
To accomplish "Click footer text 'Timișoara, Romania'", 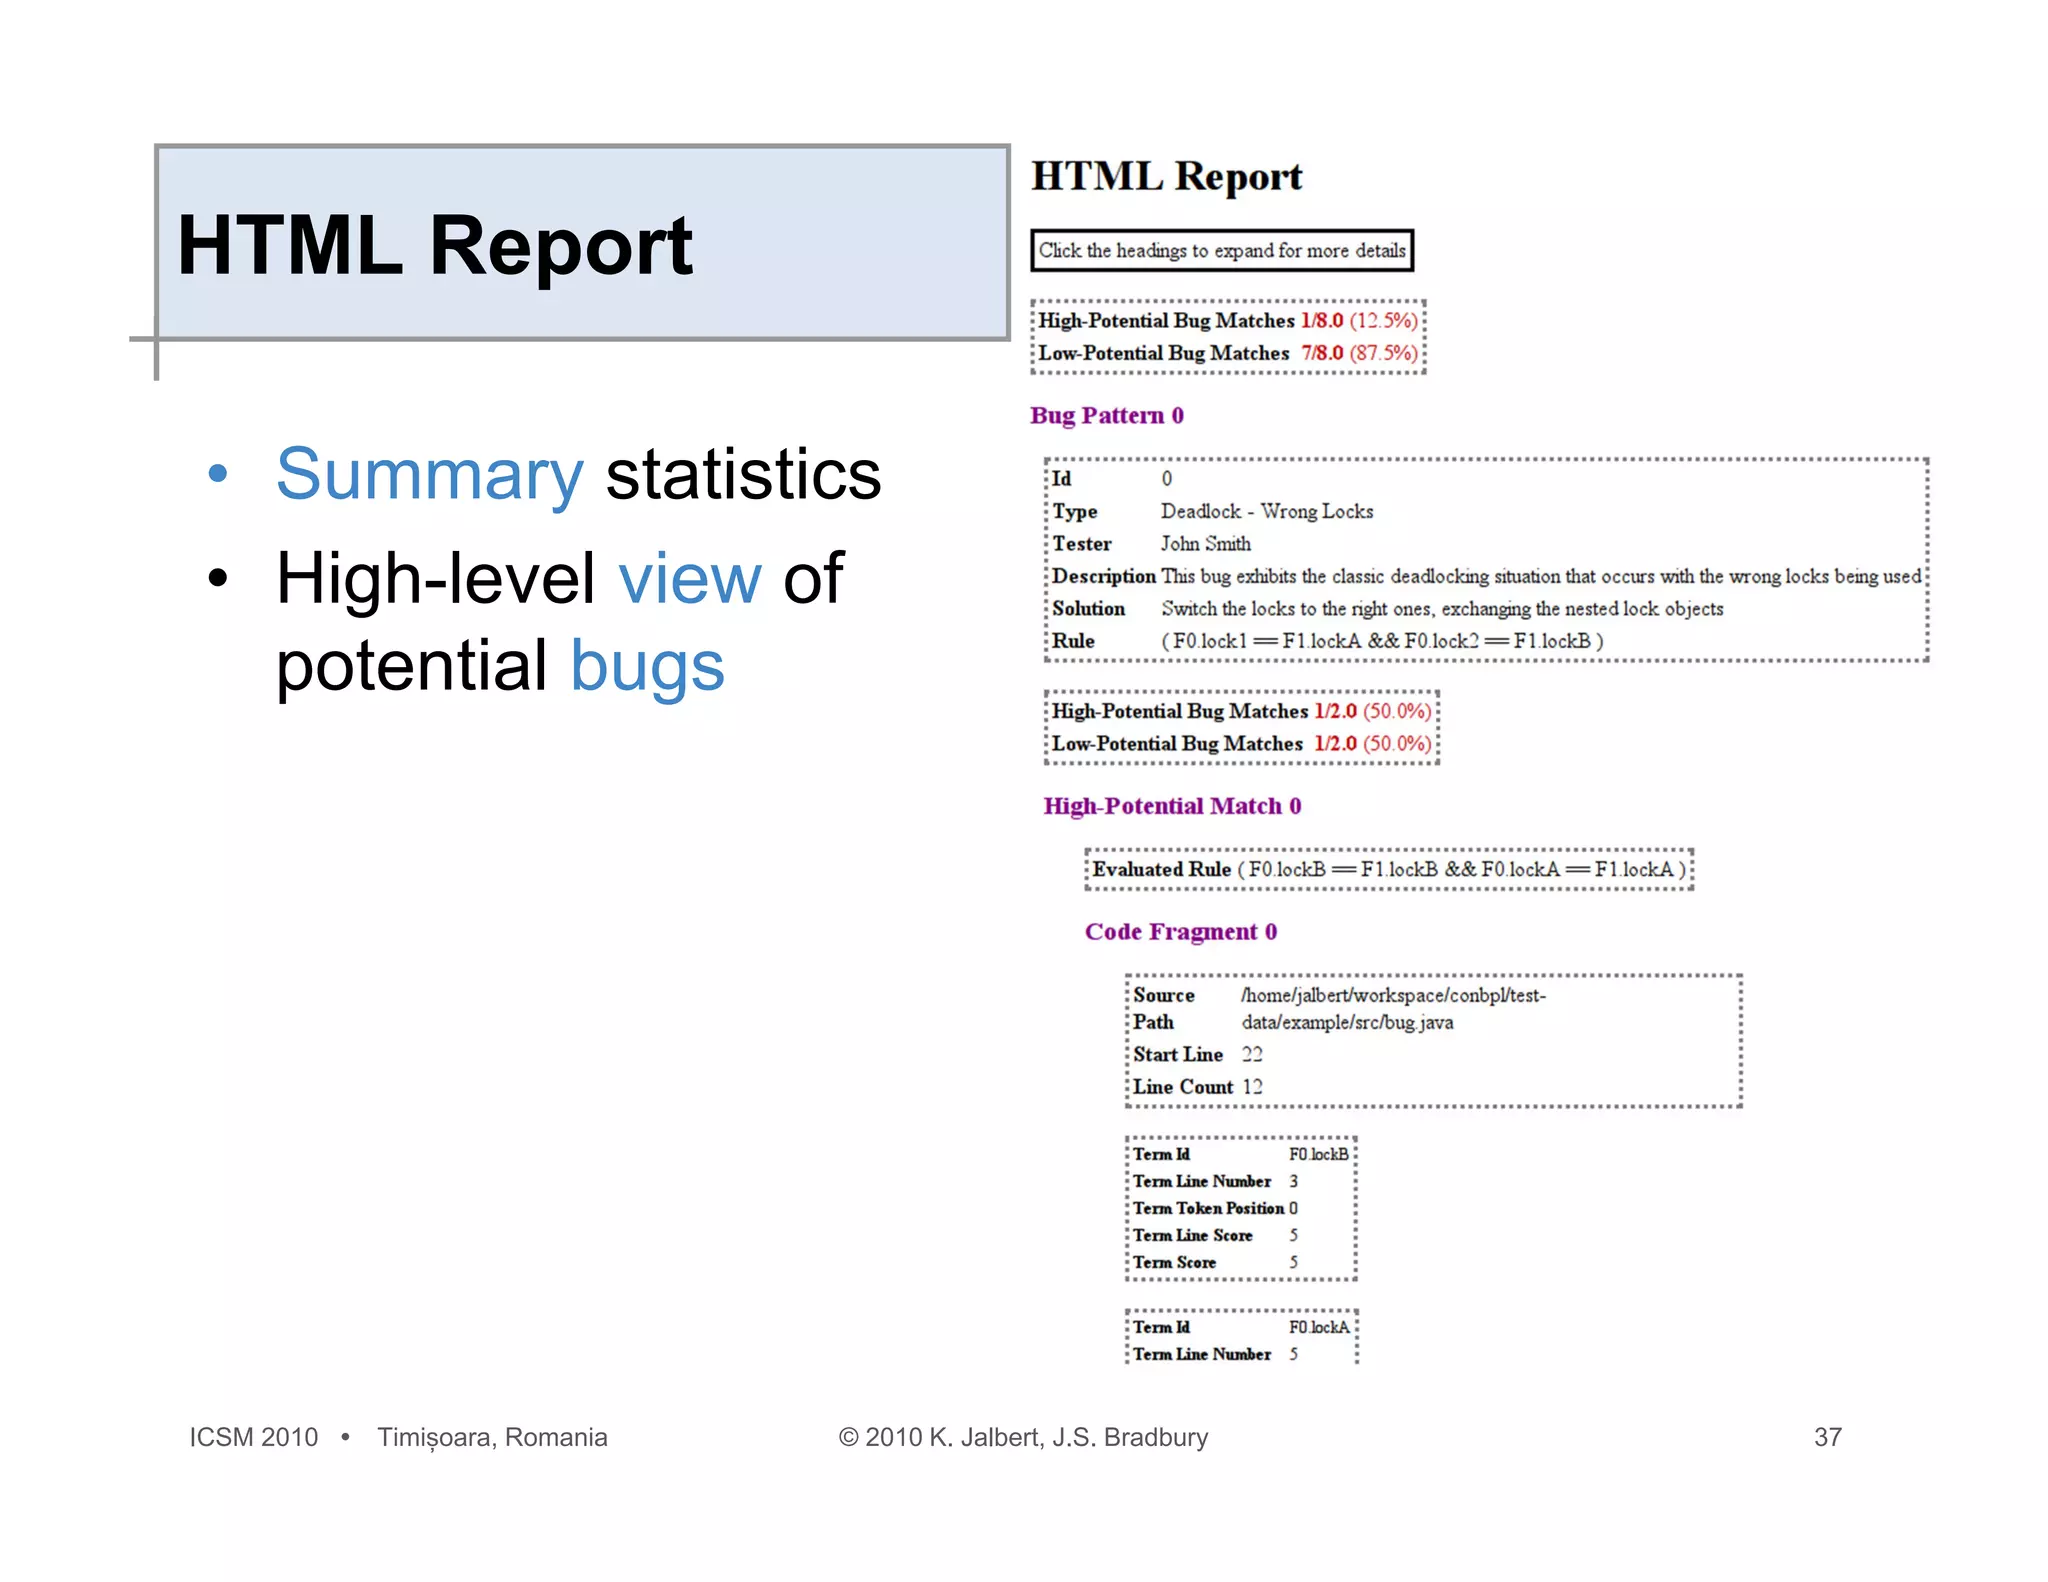I will 492,1437.
